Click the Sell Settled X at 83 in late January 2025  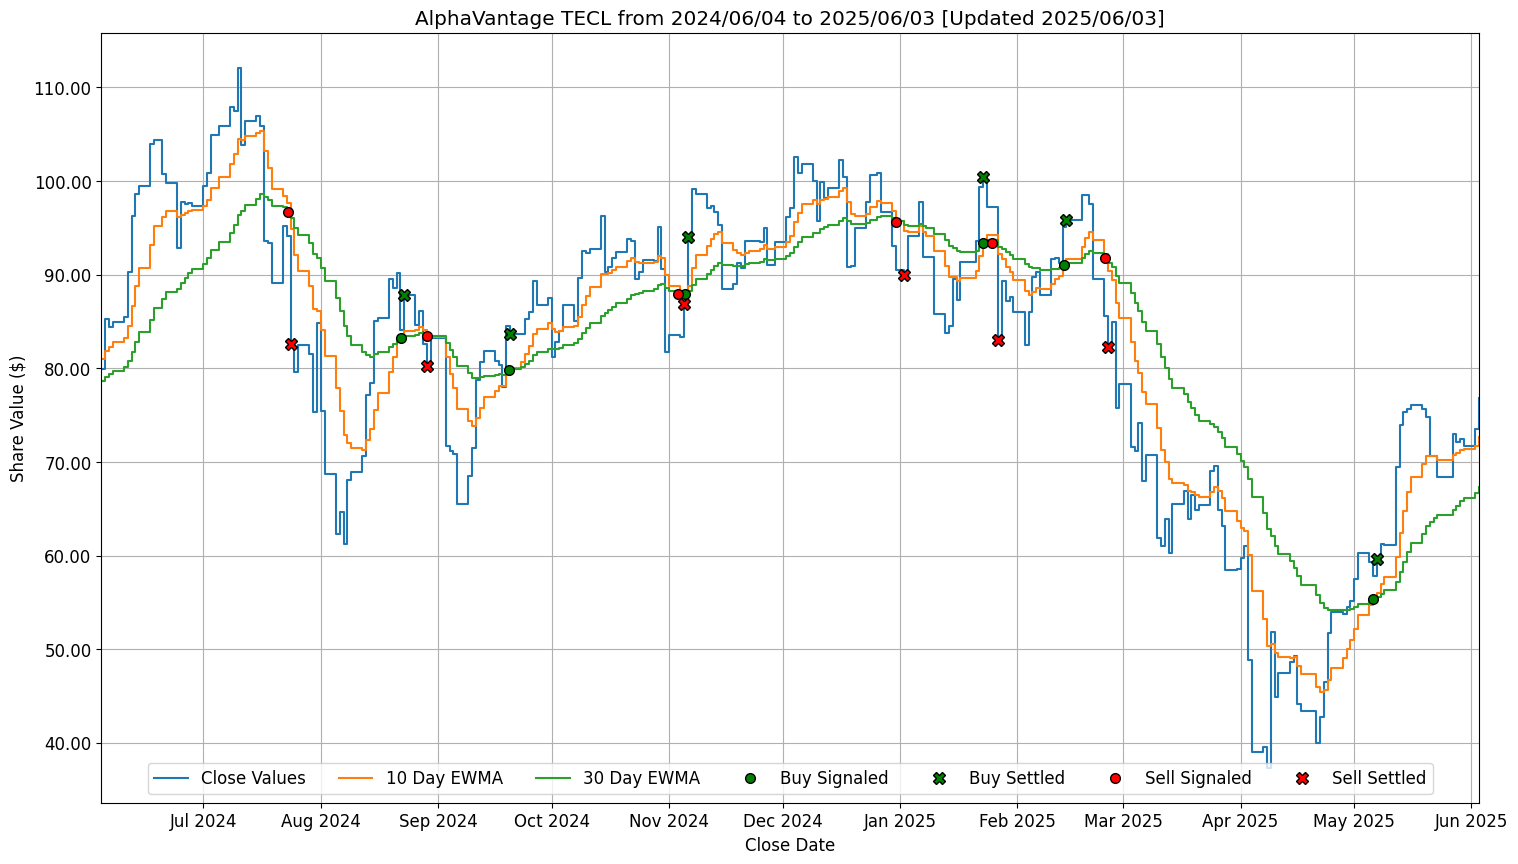coord(998,340)
